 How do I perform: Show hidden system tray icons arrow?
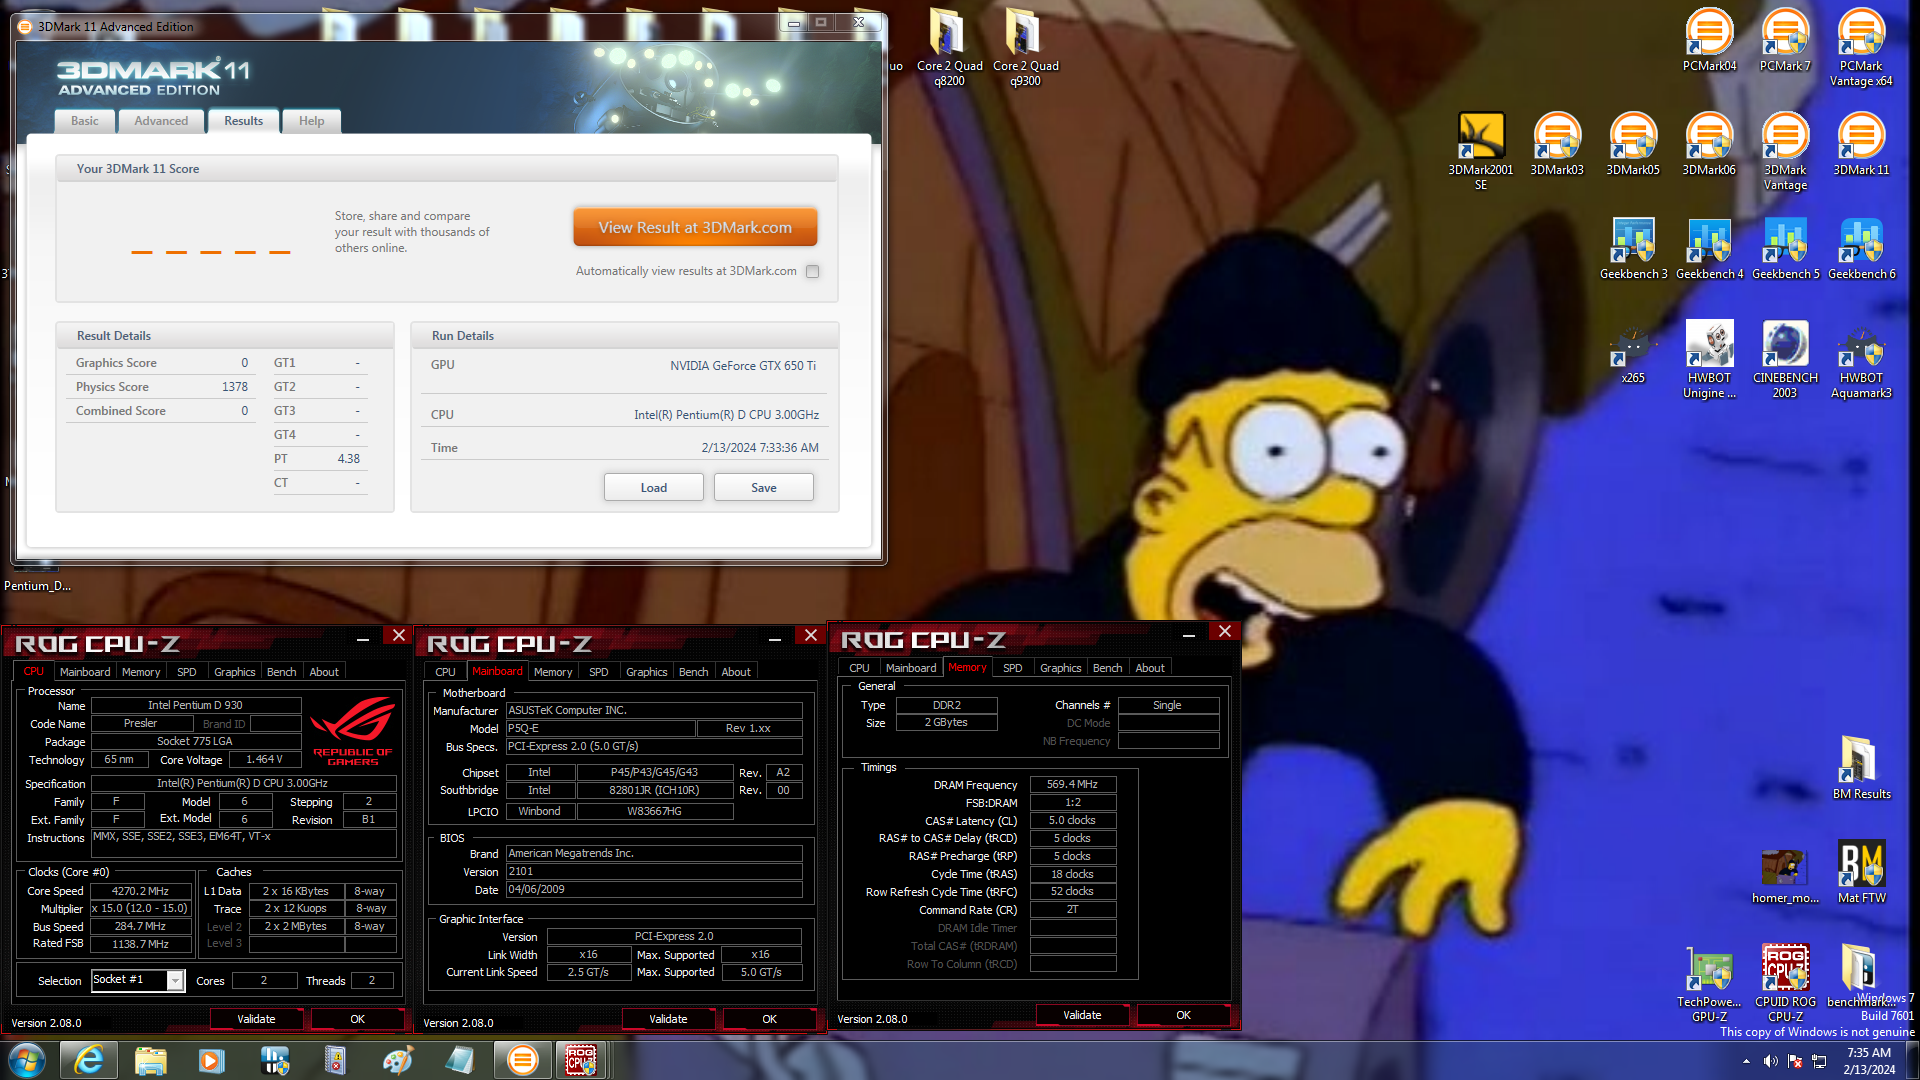point(1746,1061)
